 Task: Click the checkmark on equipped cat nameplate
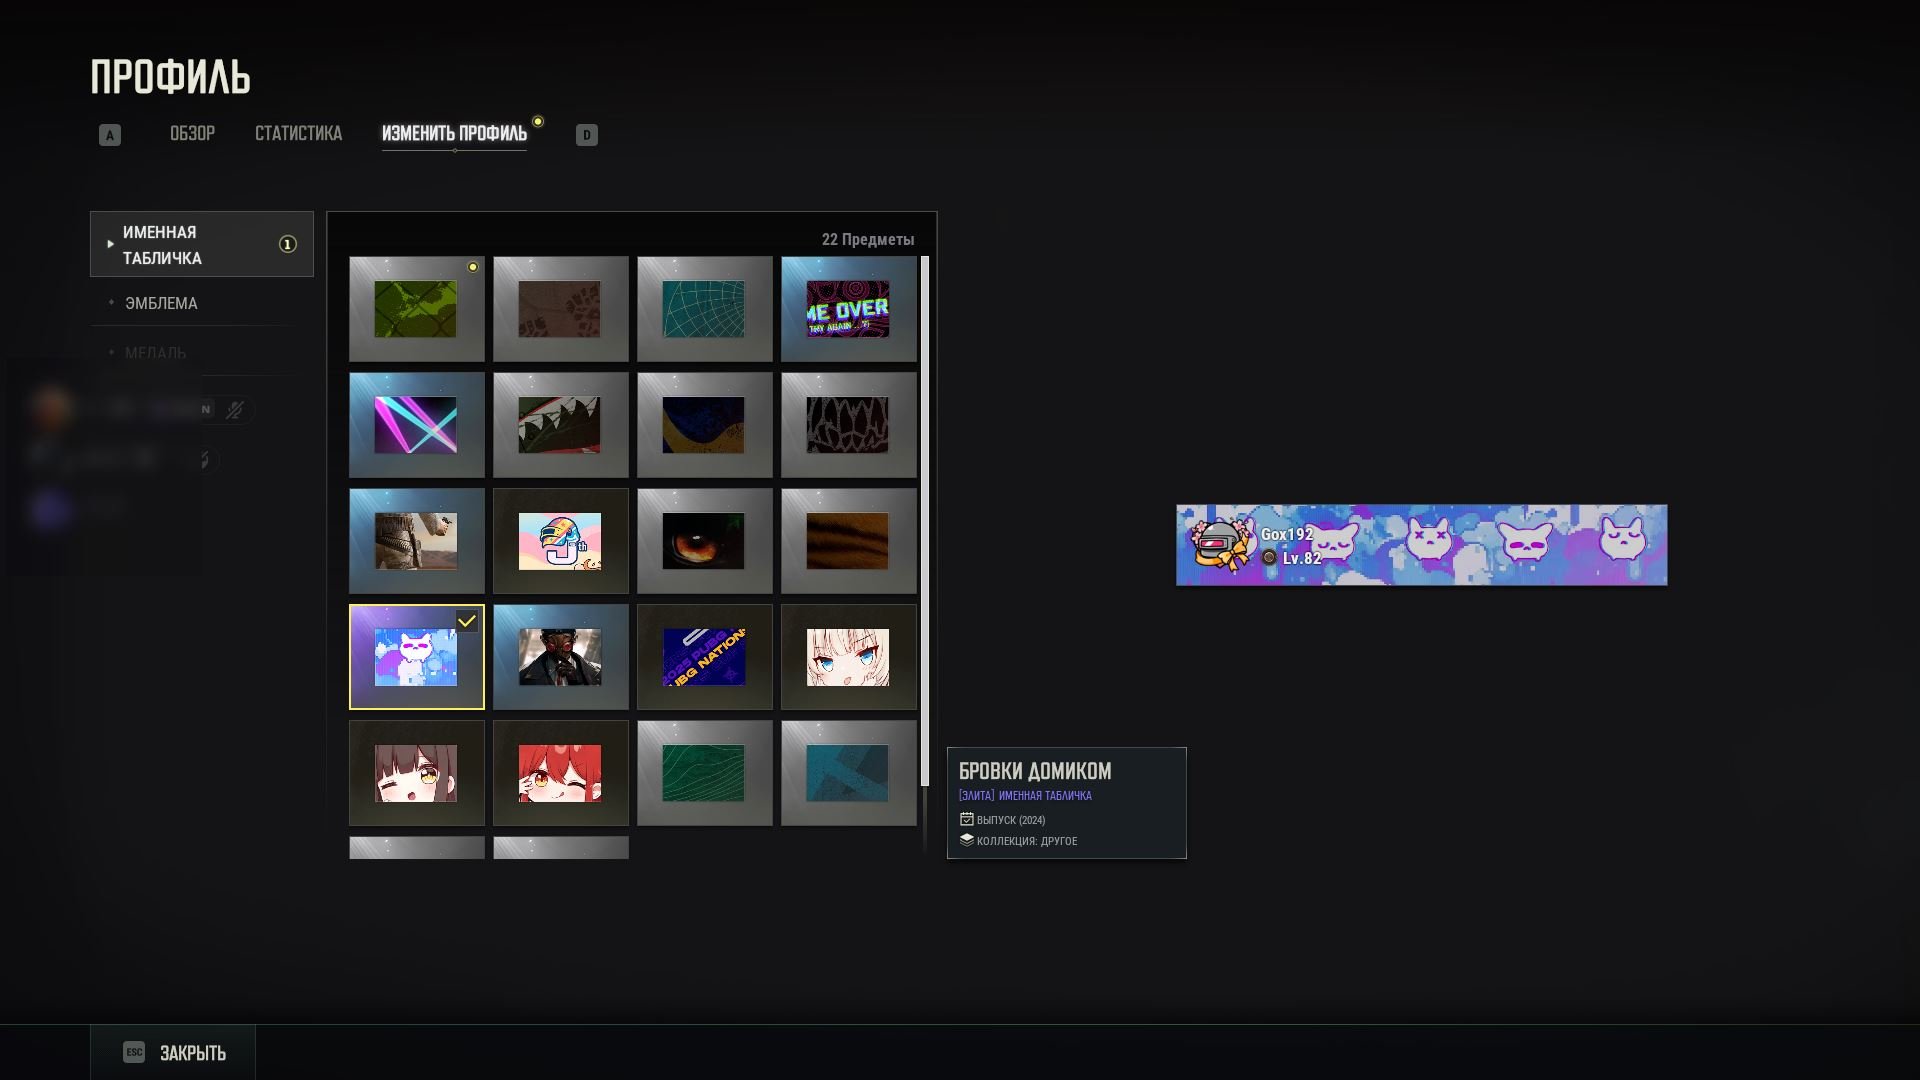[x=467, y=621]
